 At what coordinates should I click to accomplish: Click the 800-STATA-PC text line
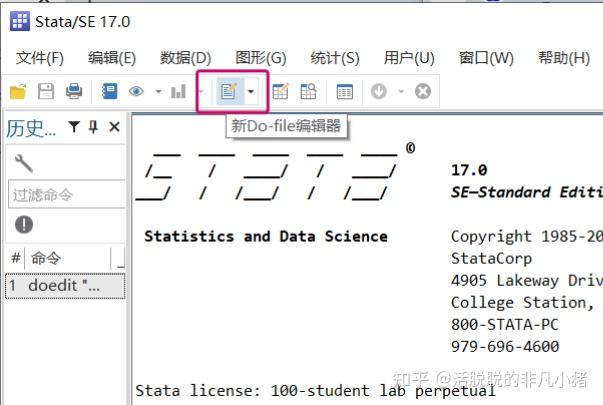pyautogui.click(x=505, y=324)
